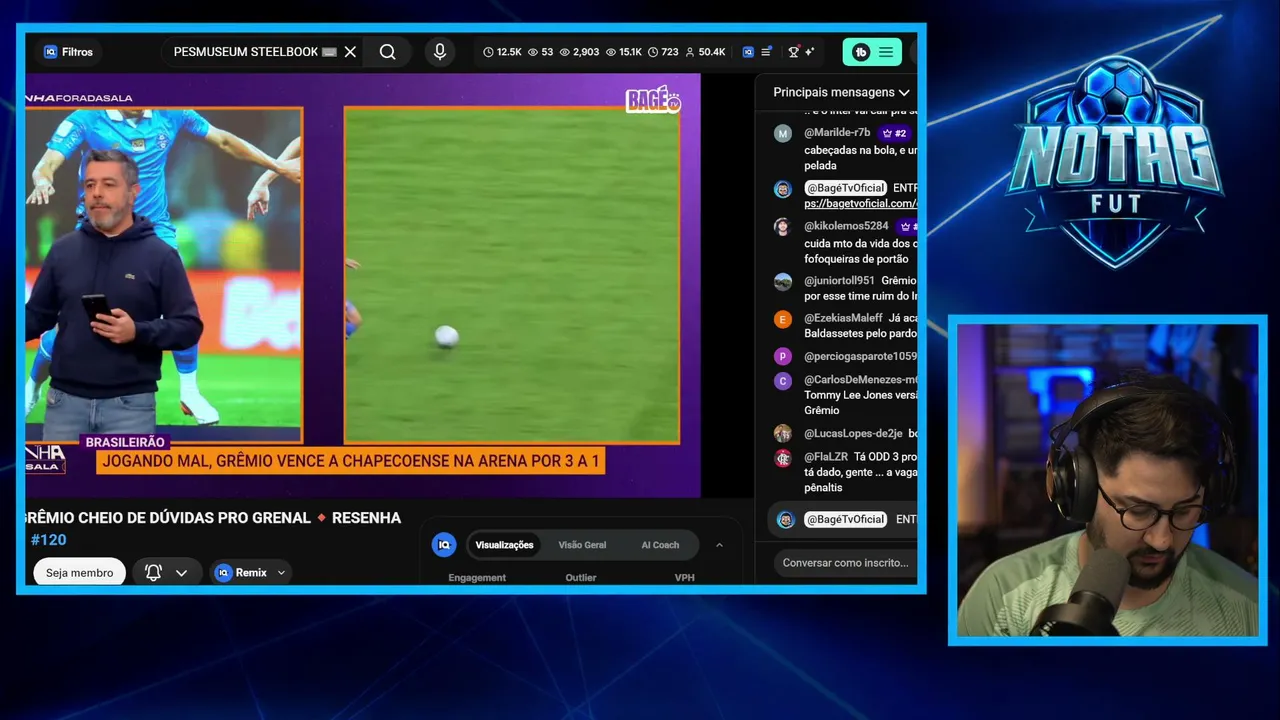Expand the Remix dropdown chevron
Viewport: 1280px width, 720px height.
281,573
